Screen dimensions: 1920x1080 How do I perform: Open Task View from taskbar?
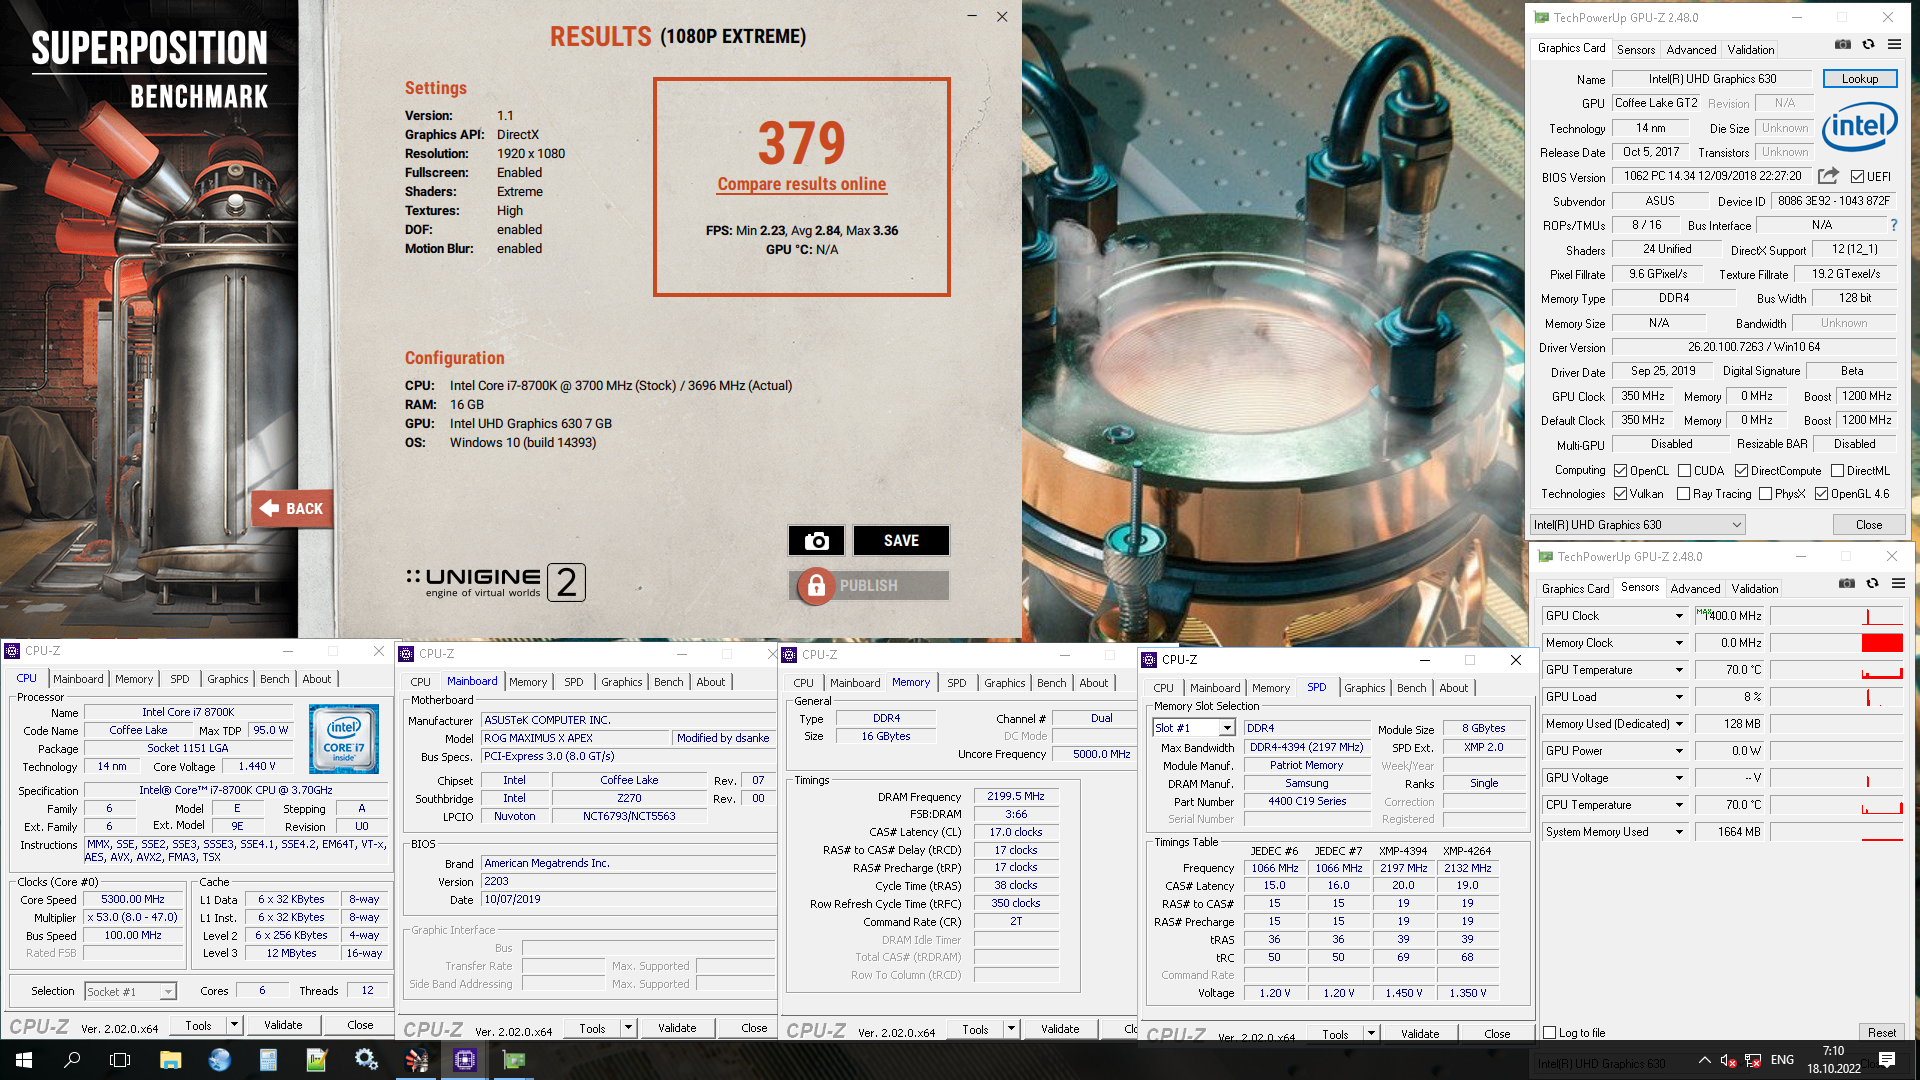(x=120, y=1060)
